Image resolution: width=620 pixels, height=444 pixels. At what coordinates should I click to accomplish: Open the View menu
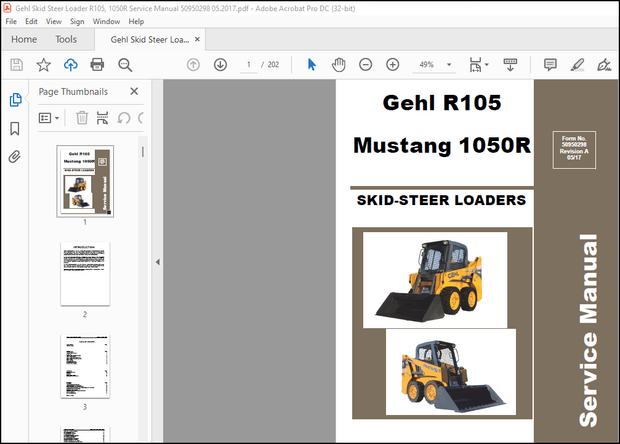54,21
